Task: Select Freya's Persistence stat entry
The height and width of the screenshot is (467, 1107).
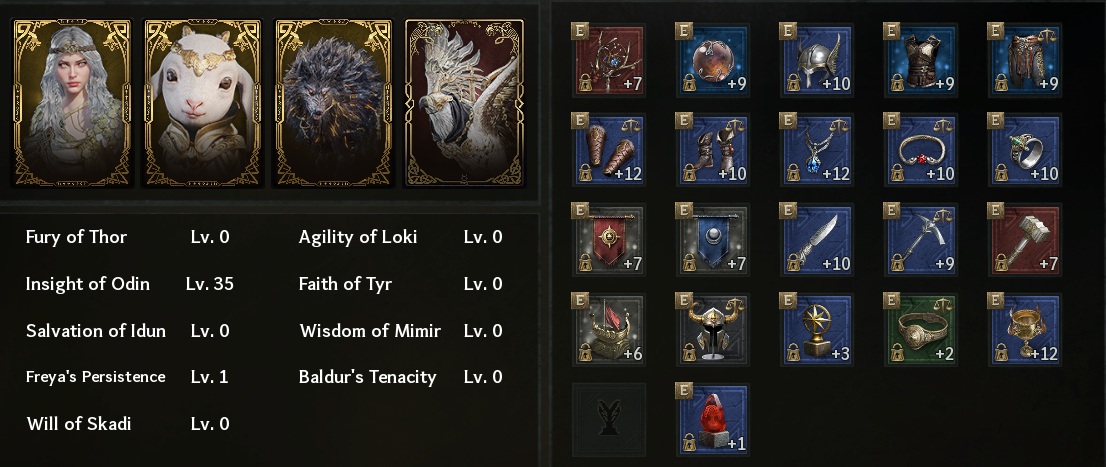Action: (x=96, y=377)
